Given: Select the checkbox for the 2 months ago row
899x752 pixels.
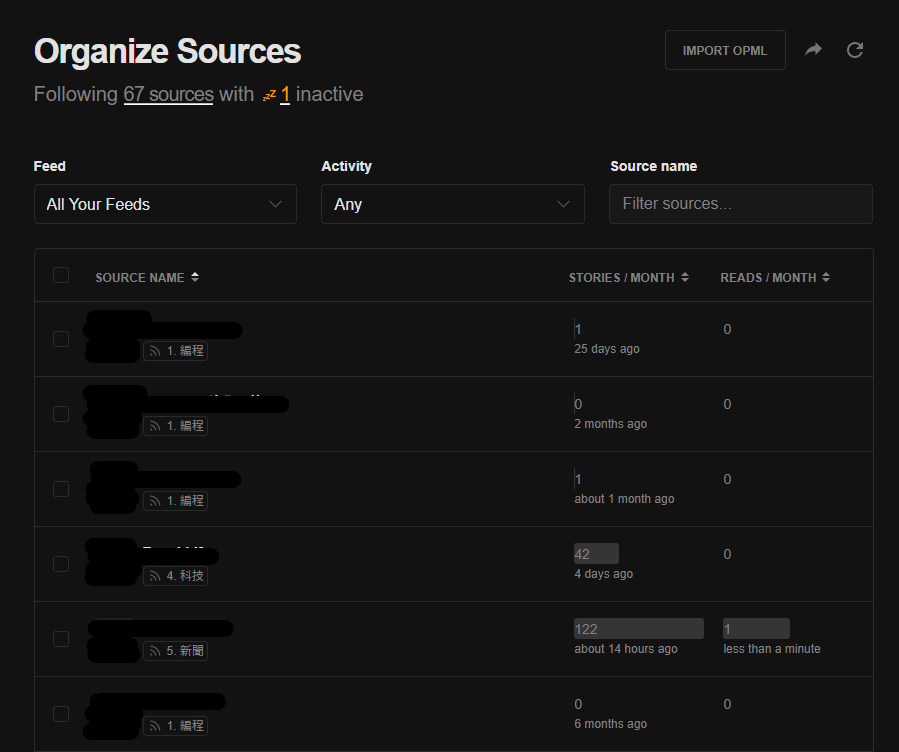Looking at the screenshot, I should (x=61, y=414).
